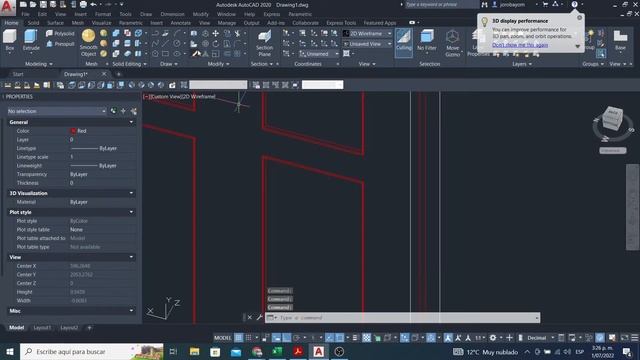This screenshot has width=640, height=360.
Task: Toggle snap mode in status bar
Action: click(x=248, y=338)
